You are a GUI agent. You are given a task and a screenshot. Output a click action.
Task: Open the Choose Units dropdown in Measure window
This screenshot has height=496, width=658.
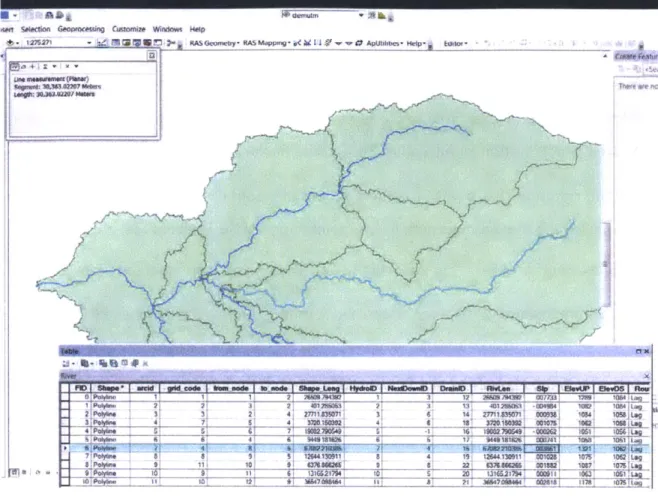(54, 66)
